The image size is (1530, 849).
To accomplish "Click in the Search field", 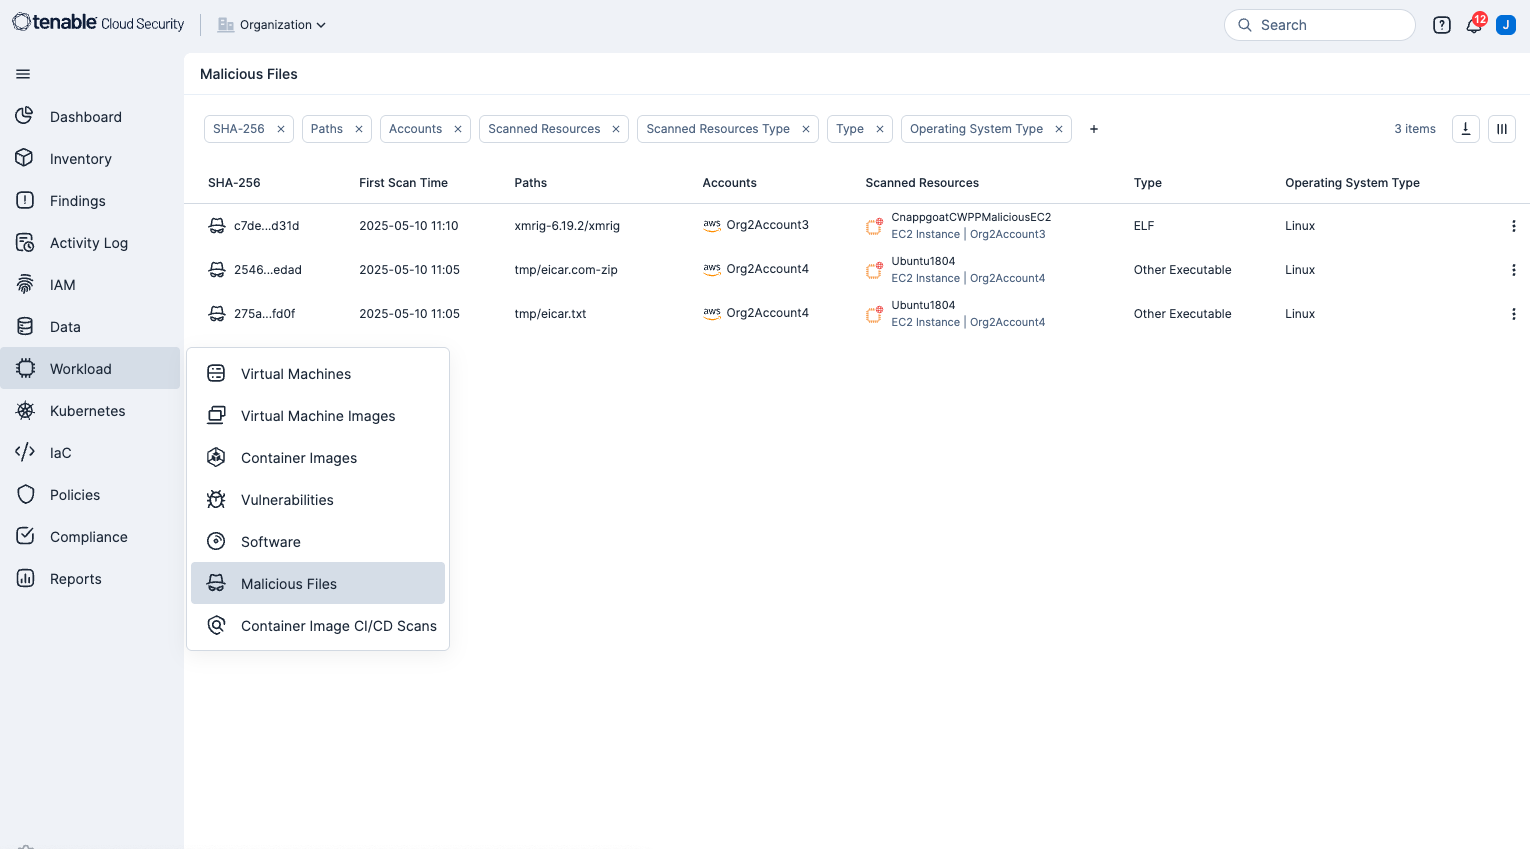I will (1330, 25).
